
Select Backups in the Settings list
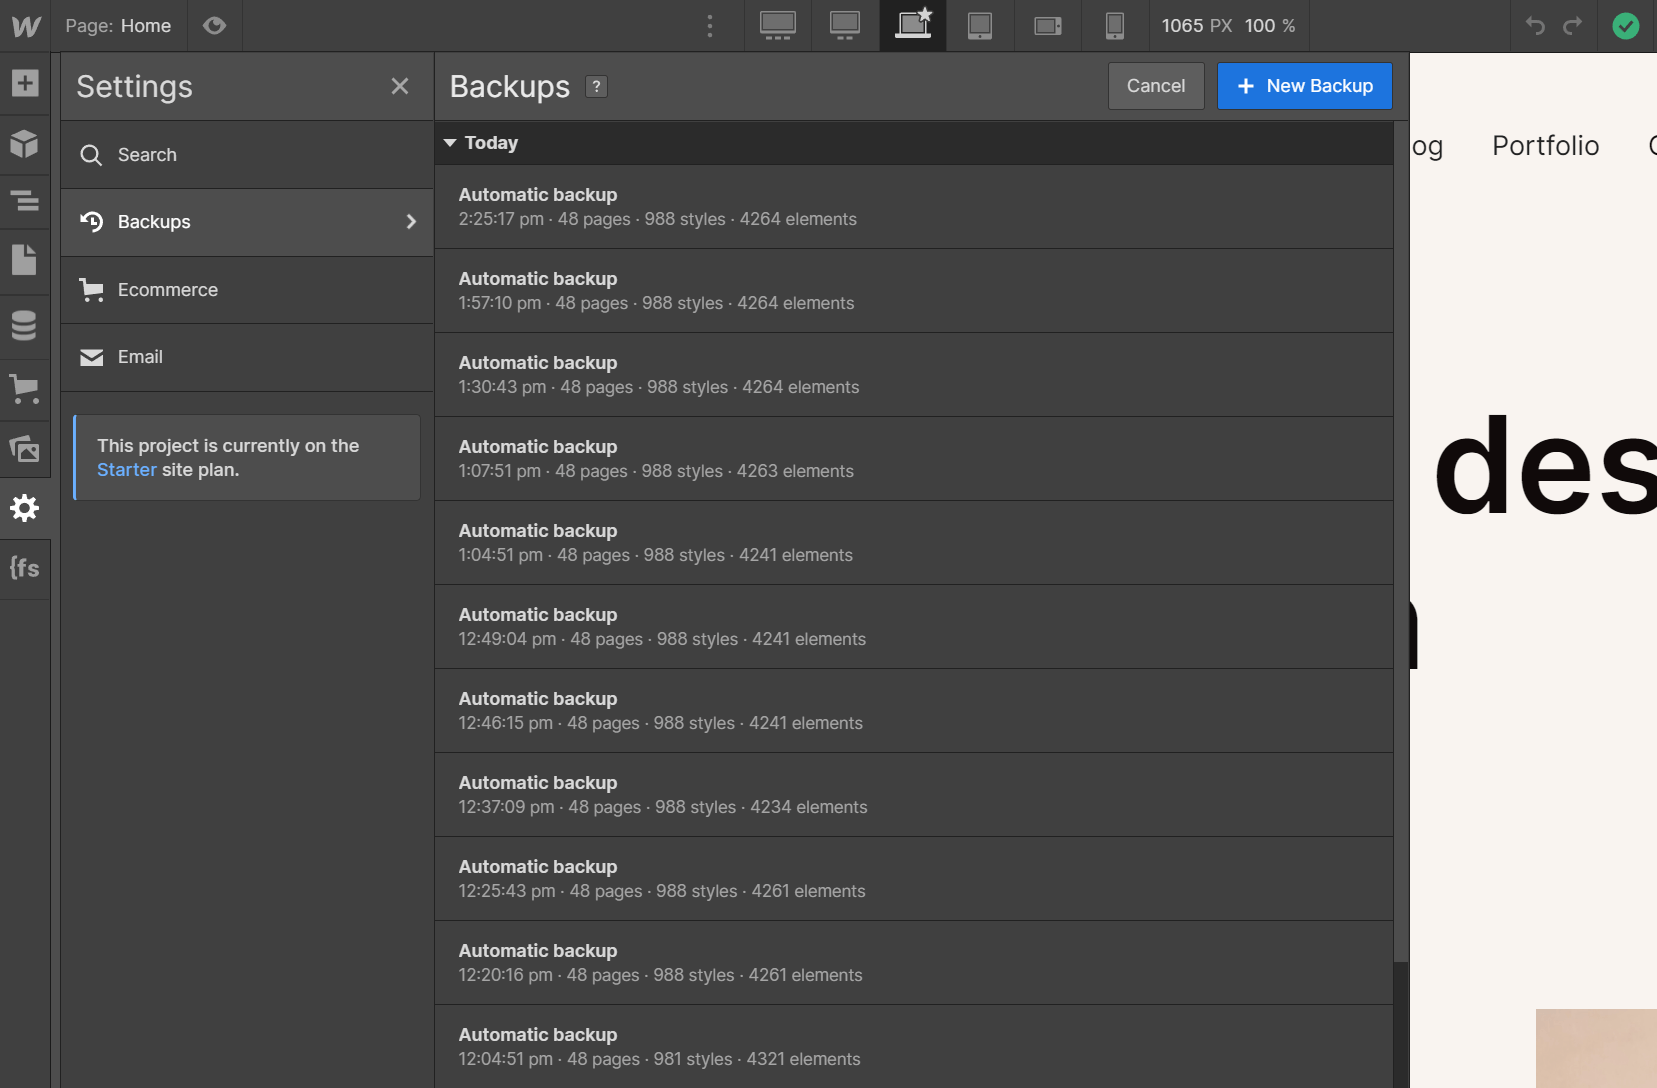(247, 222)
